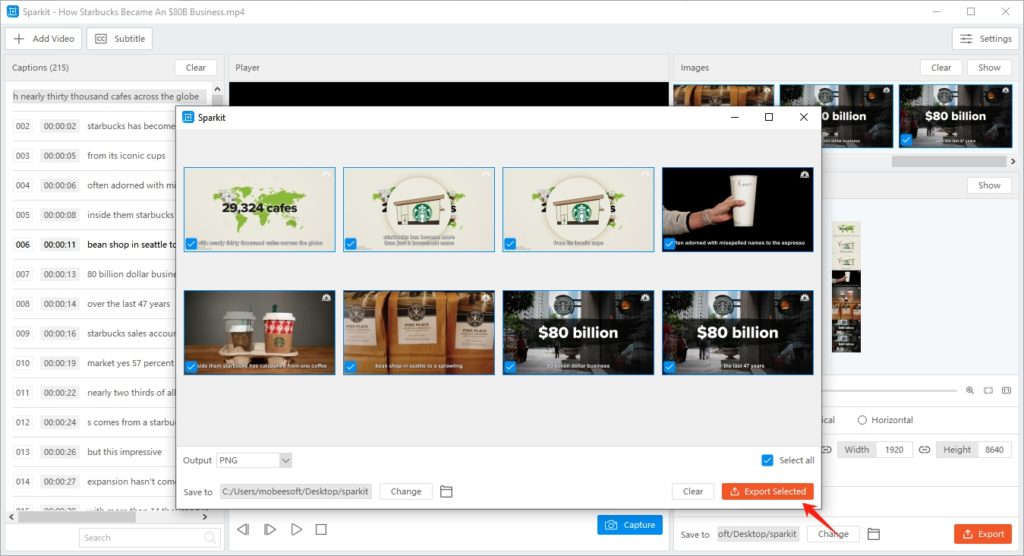
Task: Click the images strip horizontal scrollbar
Action: pos(949,161)
